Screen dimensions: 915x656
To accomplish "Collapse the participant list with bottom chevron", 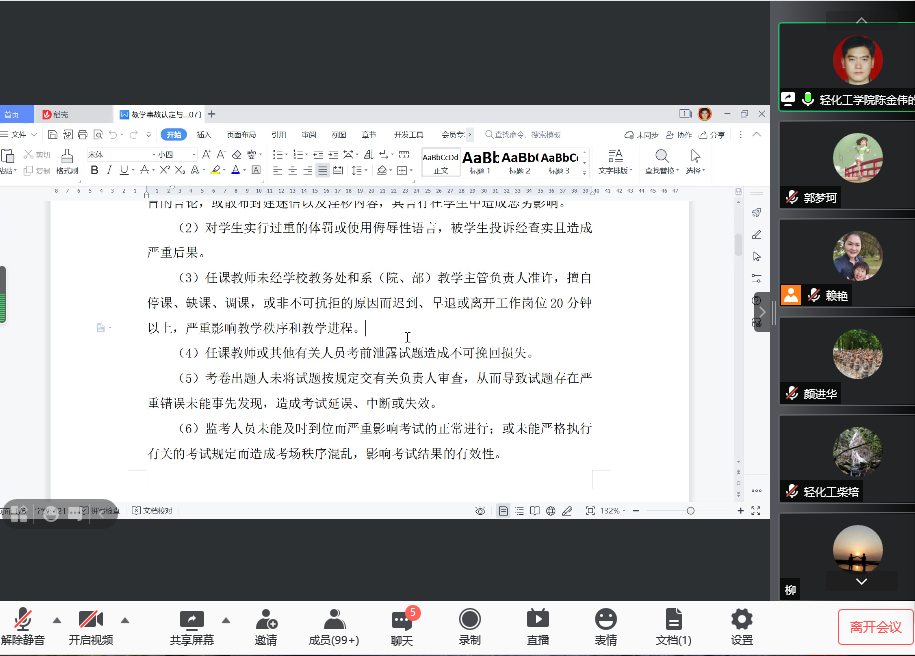I will click(x=862, y=581).
